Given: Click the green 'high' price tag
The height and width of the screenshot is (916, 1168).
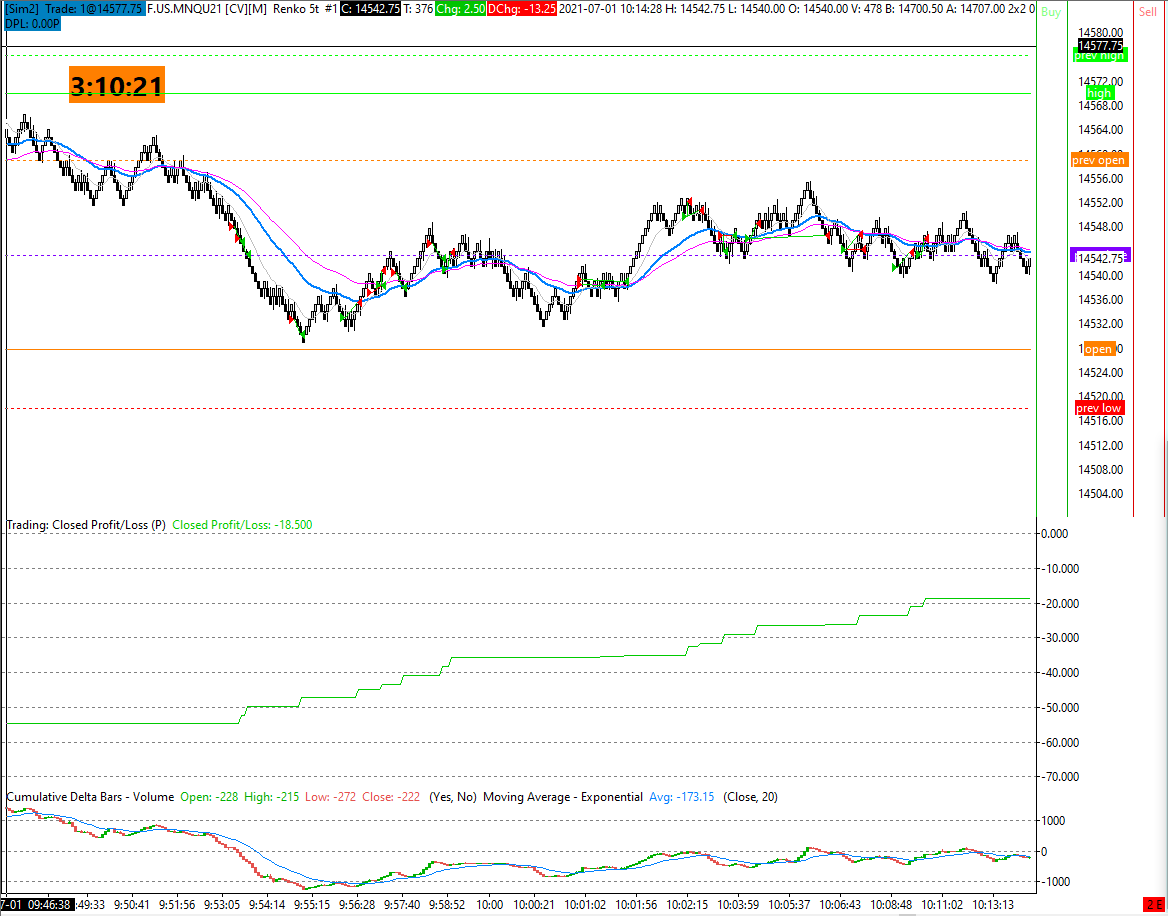Looking at the screenshot, I should tap(1099, 93).
